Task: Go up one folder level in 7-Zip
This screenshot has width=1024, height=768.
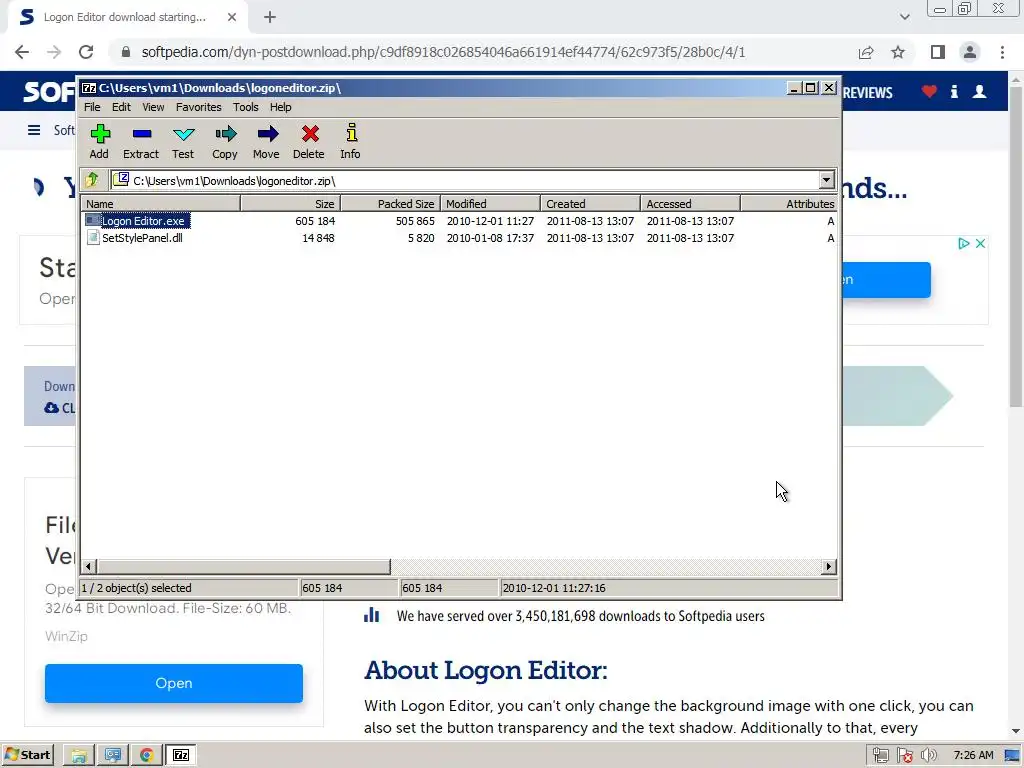Action: pos(92,180)
